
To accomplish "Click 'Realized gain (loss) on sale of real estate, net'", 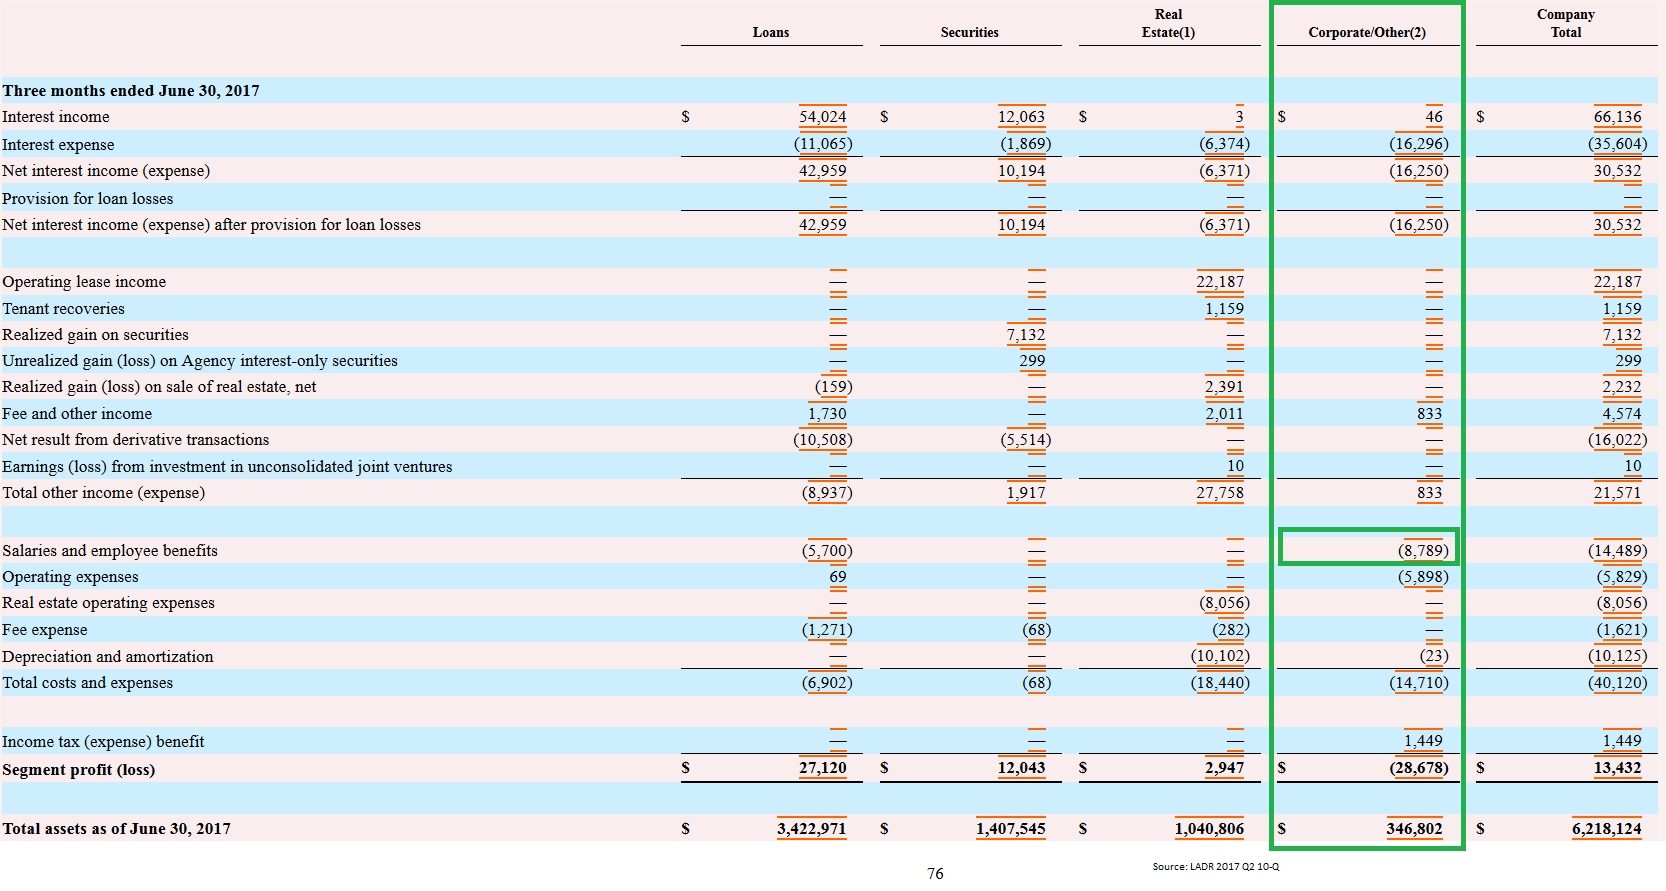I will tap(159, 387).
